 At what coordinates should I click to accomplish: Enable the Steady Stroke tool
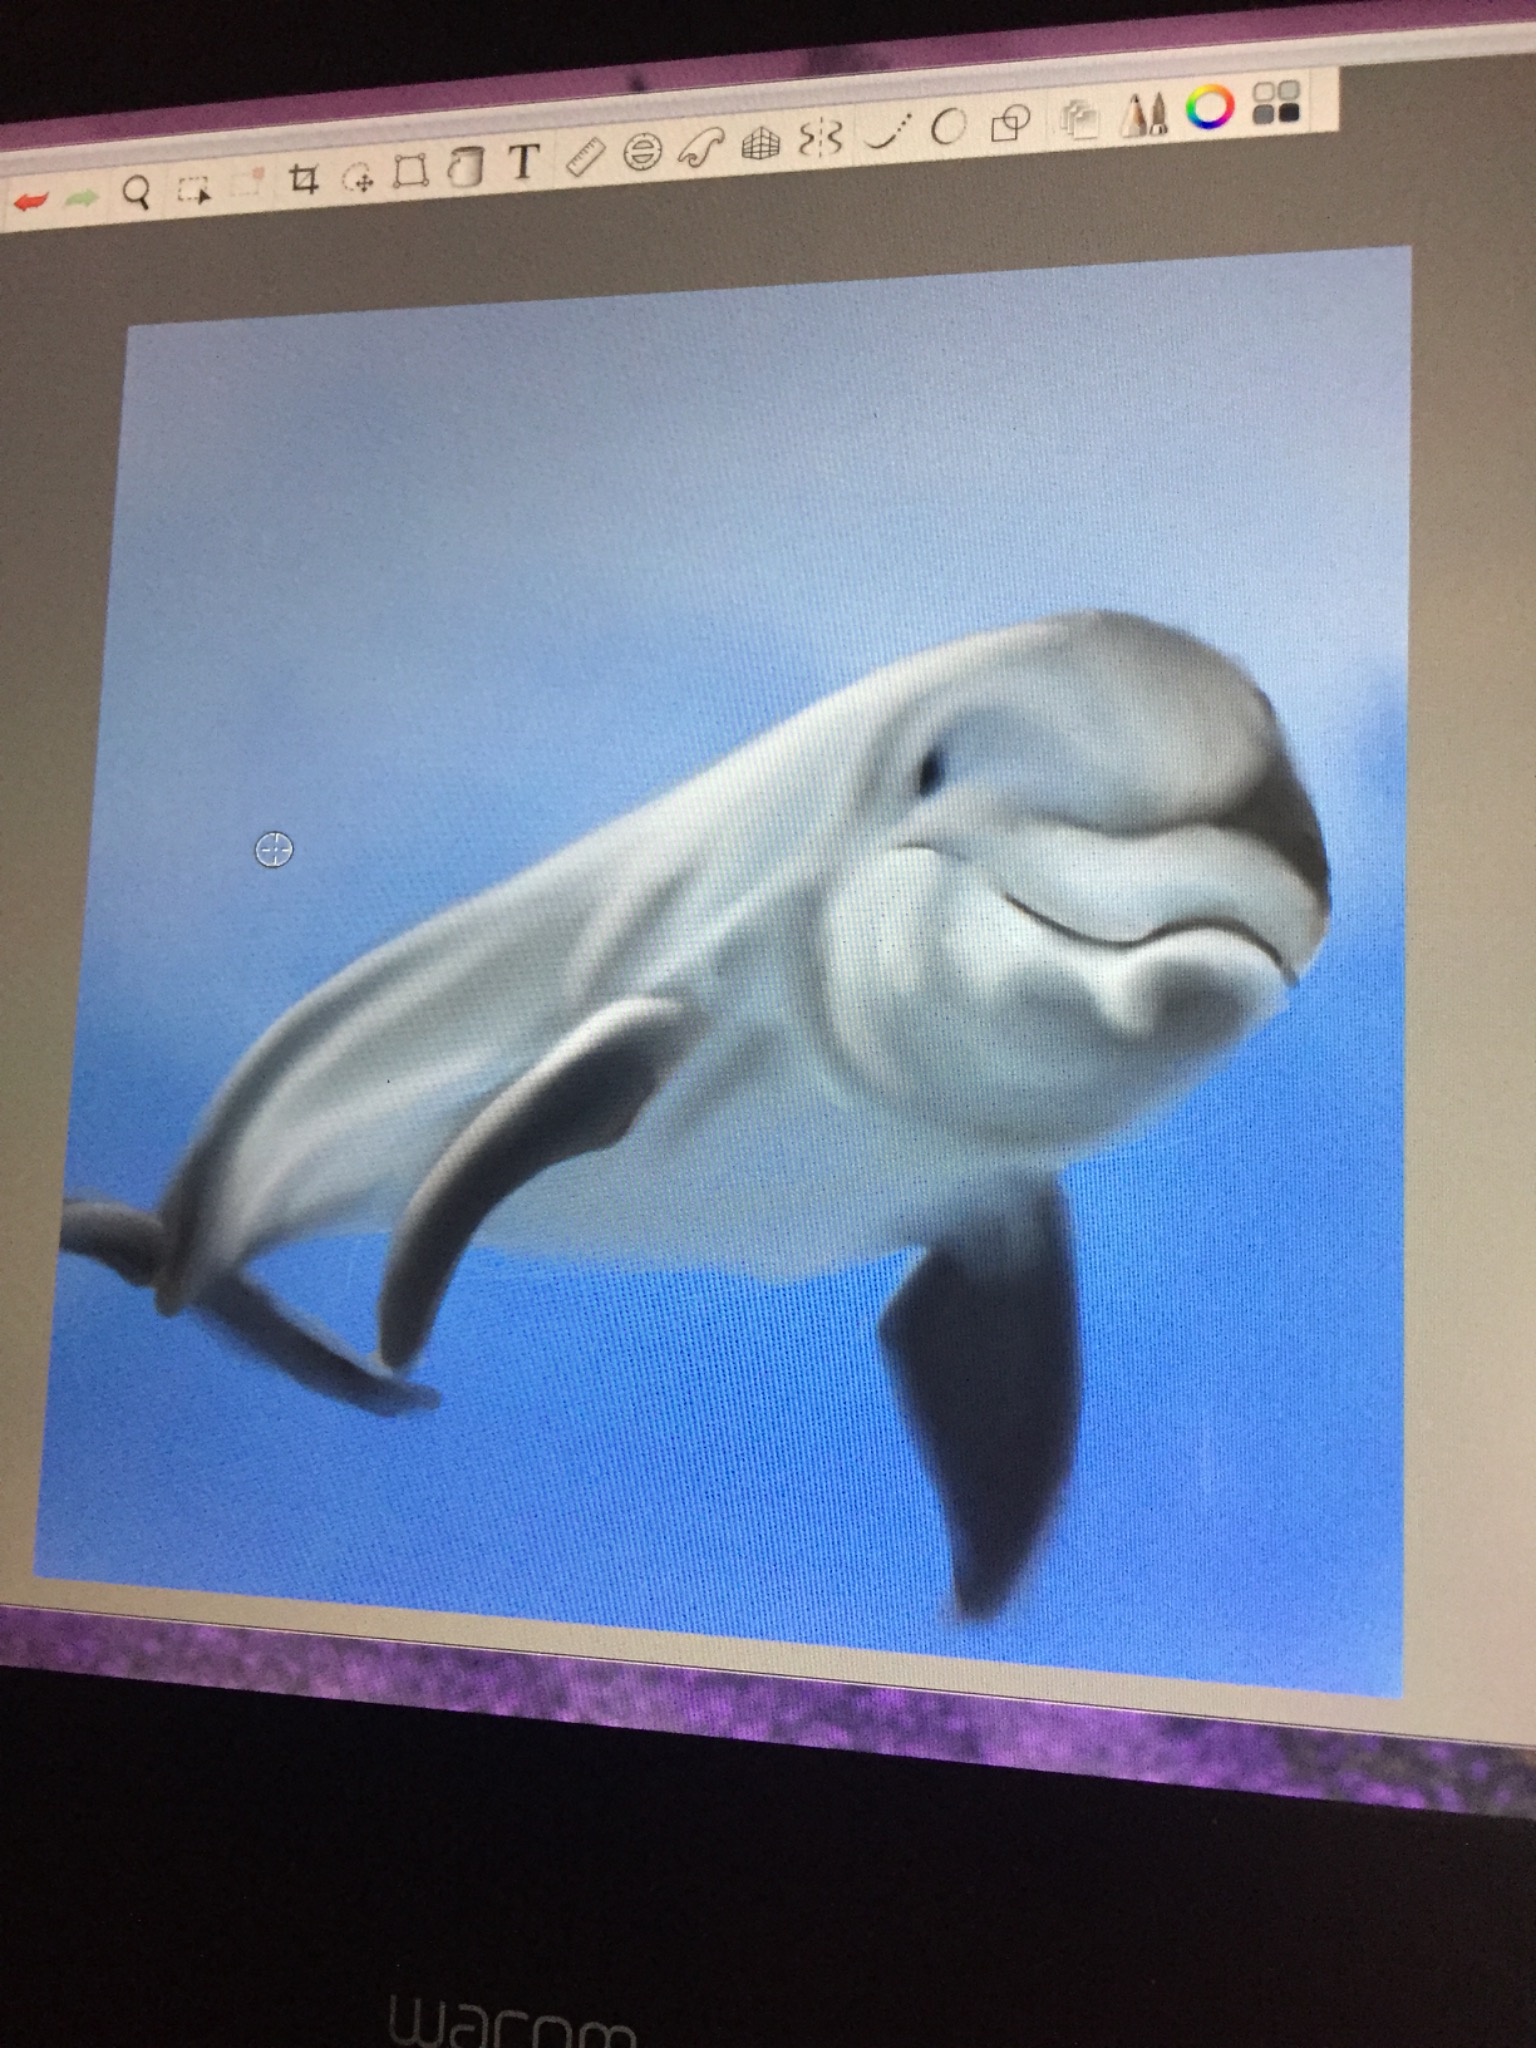tap(889, 133)
